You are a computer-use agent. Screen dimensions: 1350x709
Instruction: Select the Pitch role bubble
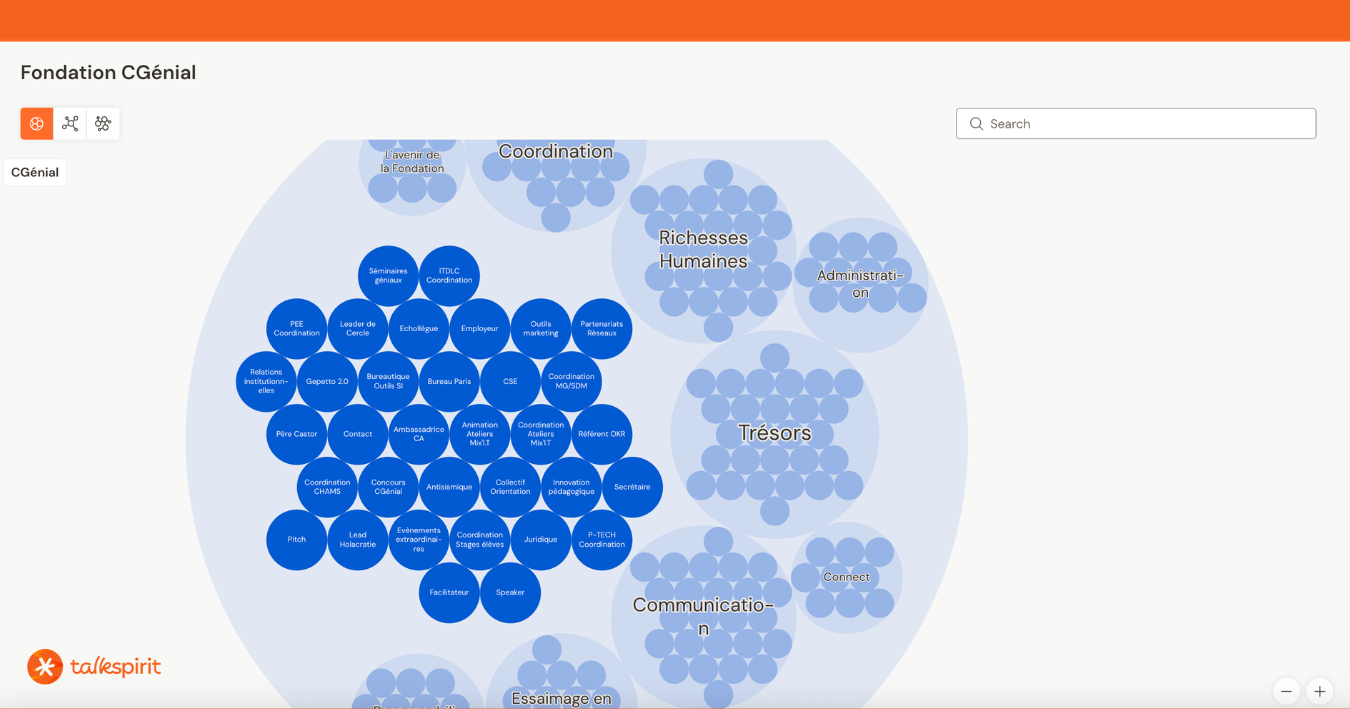pos(297,540)
